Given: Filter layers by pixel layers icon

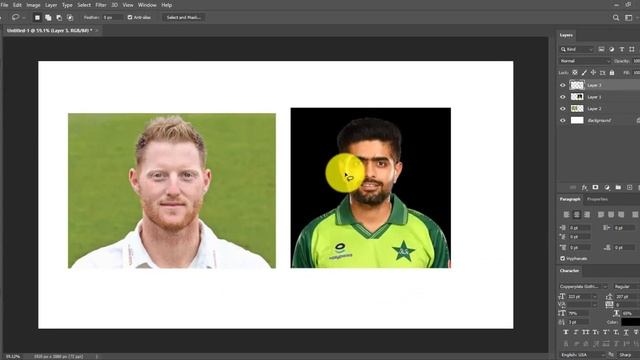Looking at the screenshot, I should 601,49.
